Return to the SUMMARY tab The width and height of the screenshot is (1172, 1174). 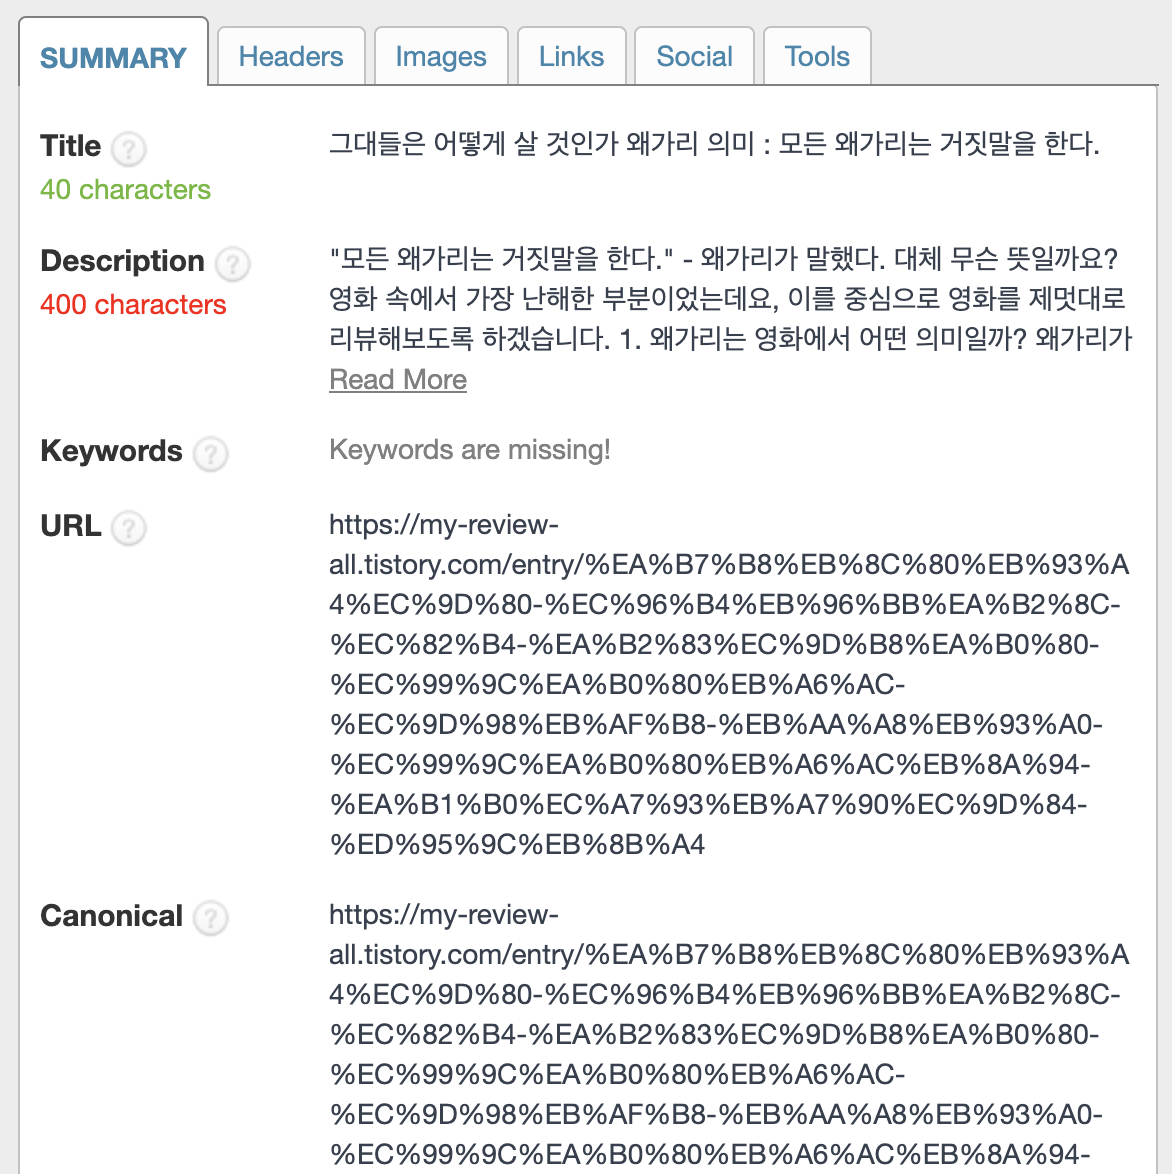pos(113,58)
